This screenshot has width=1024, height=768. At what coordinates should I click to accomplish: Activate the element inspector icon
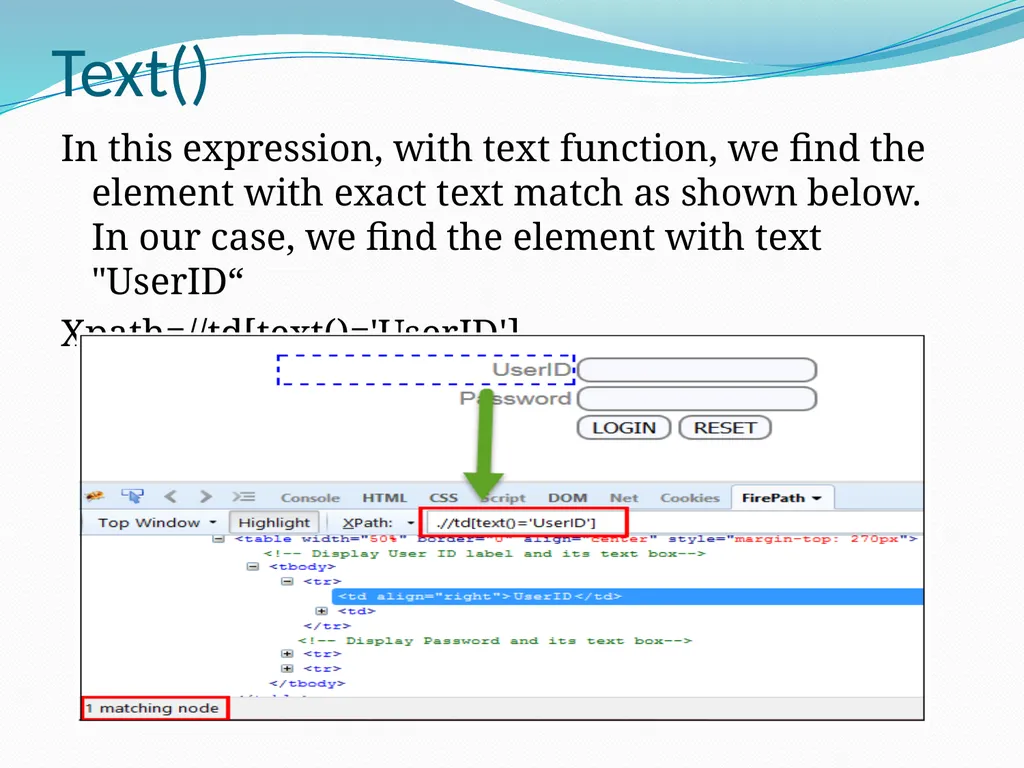point(133,496)
